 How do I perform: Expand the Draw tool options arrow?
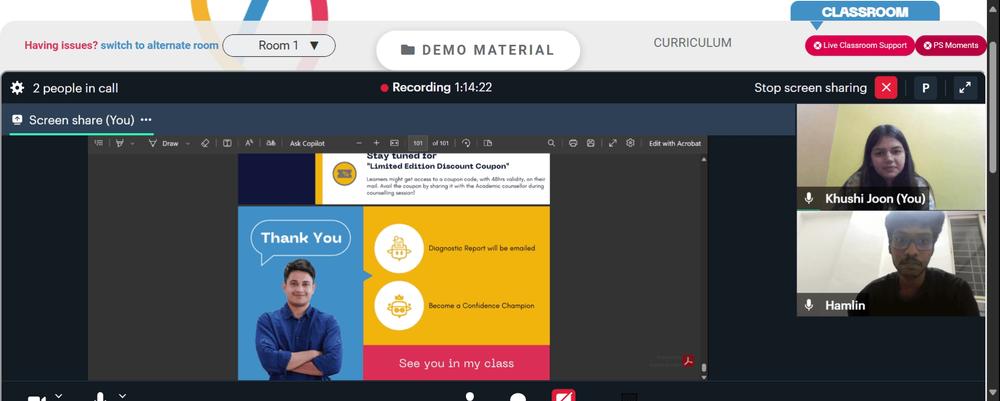(188, 143)
